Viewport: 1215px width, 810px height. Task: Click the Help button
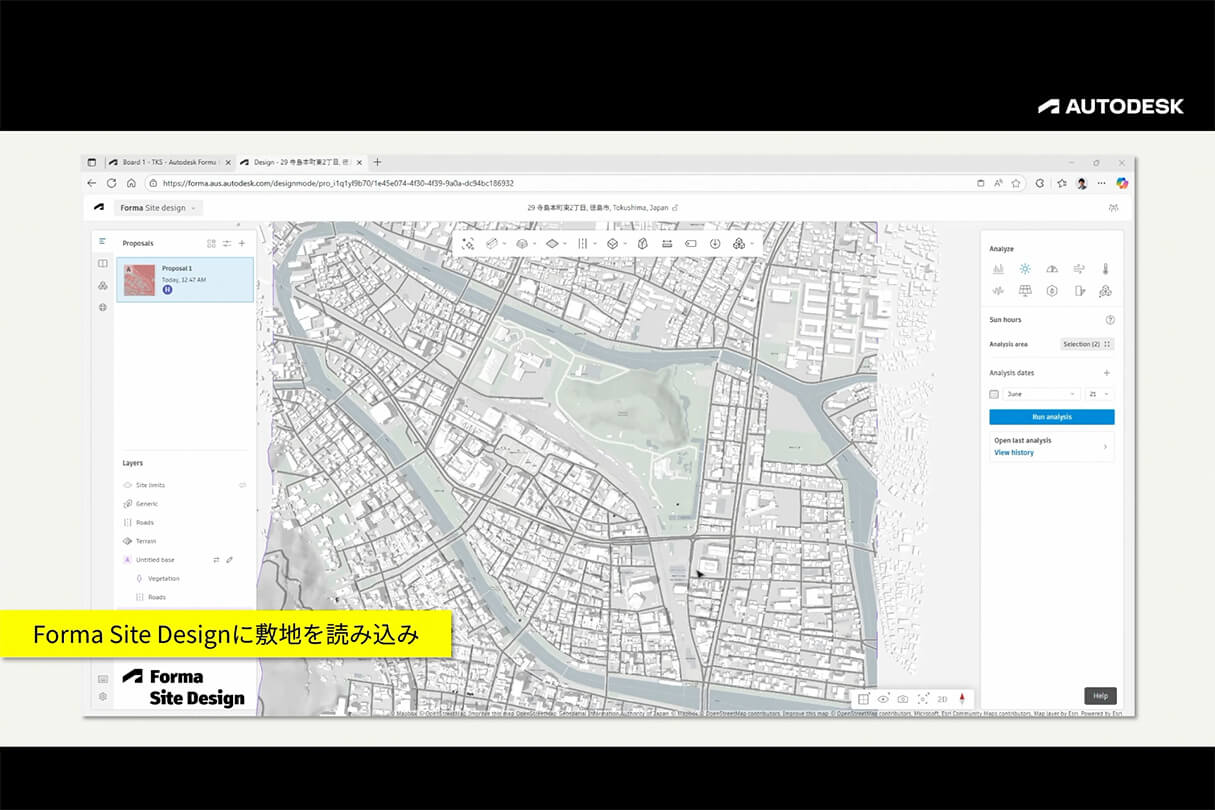click(1100, 696)
